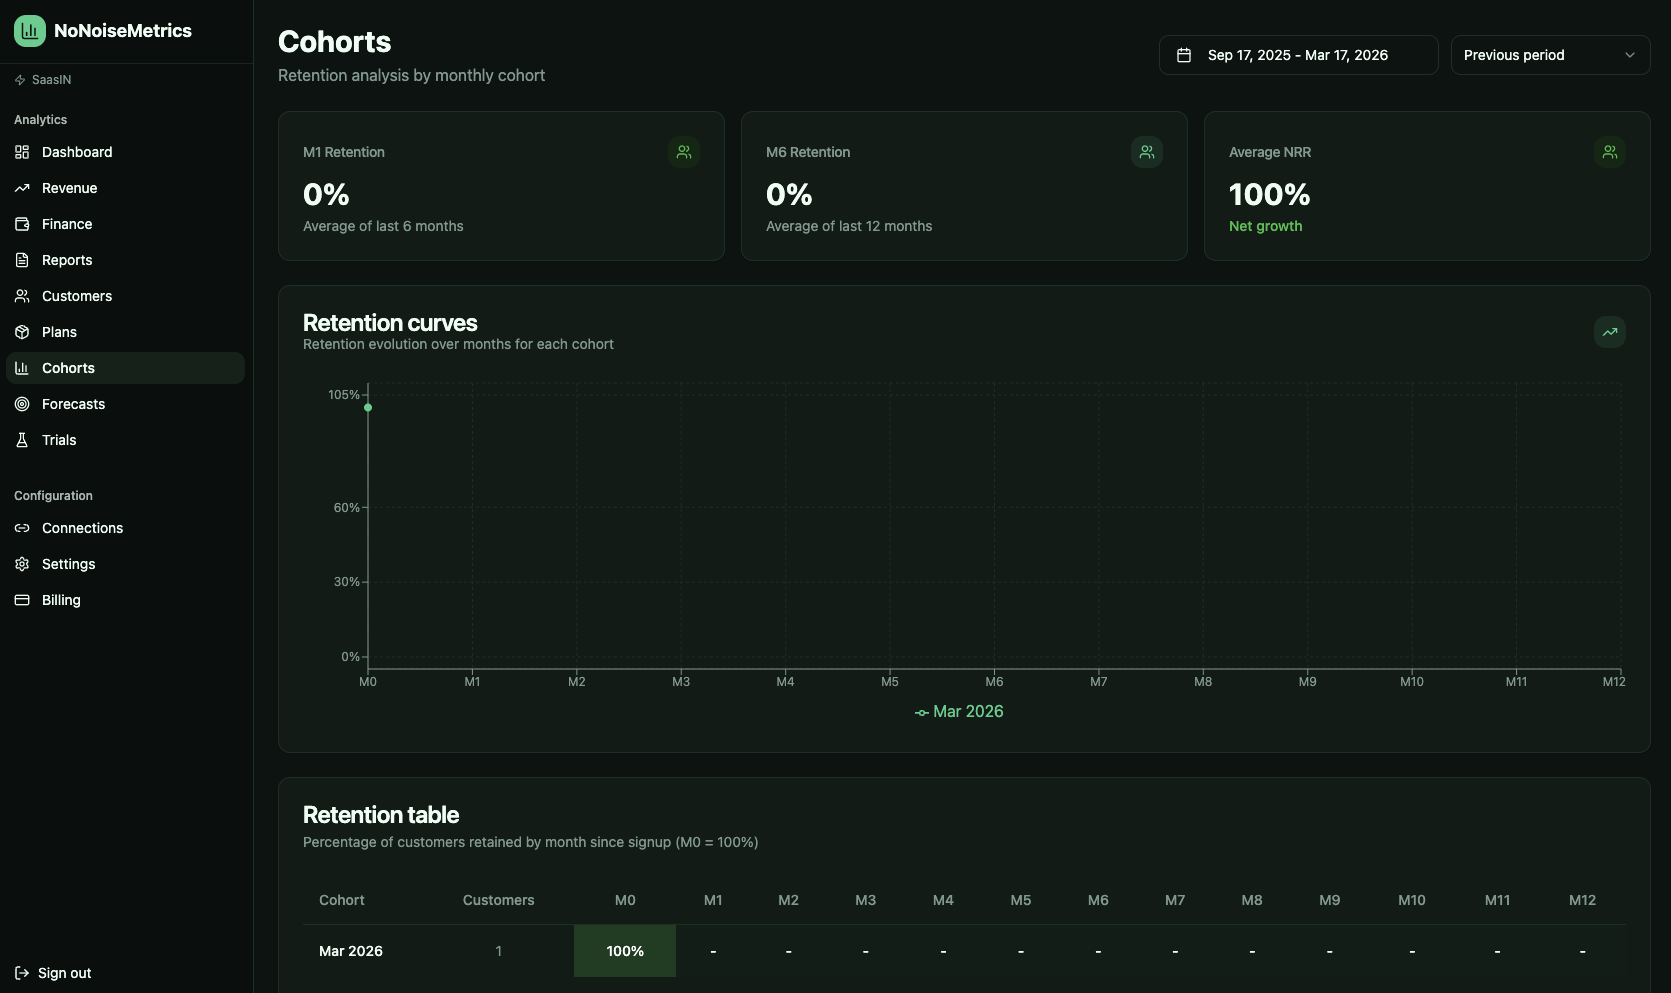Expand the Previous period dropdown
The height and width of the screenshot is (993, 1671).
[1550, 55]
